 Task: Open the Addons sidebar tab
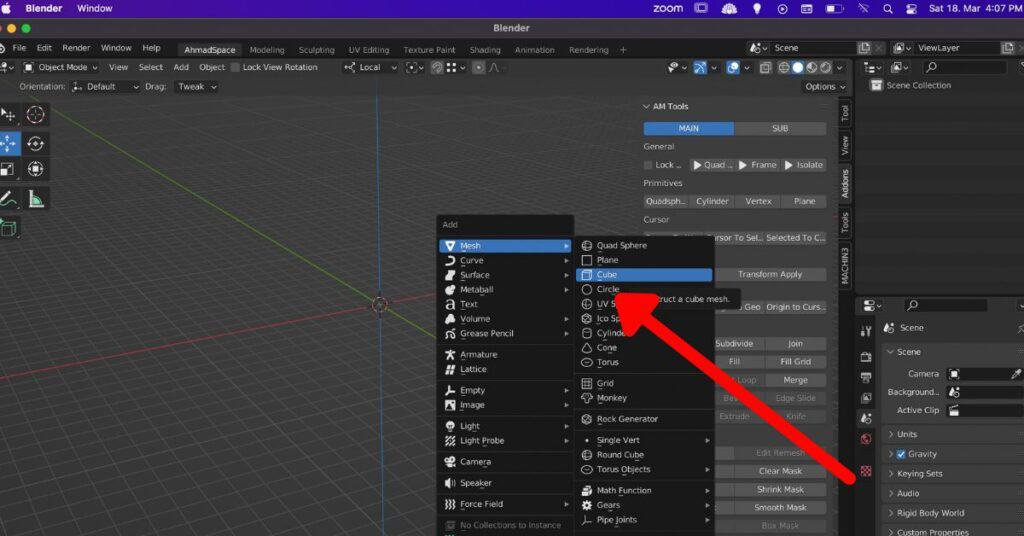[845, 183]
